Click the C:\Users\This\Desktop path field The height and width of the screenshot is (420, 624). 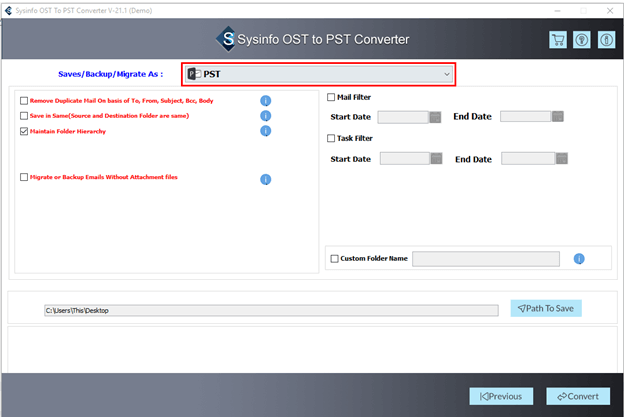(x=271, y=311)
